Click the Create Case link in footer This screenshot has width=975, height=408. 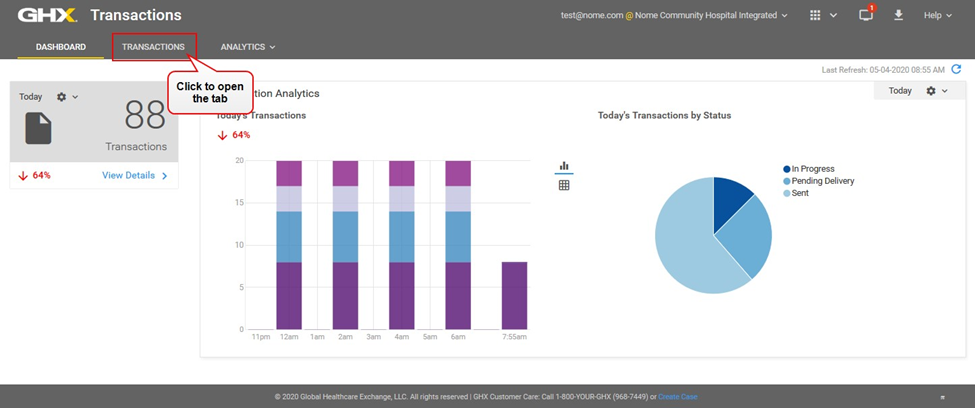[x=677, y=397]
